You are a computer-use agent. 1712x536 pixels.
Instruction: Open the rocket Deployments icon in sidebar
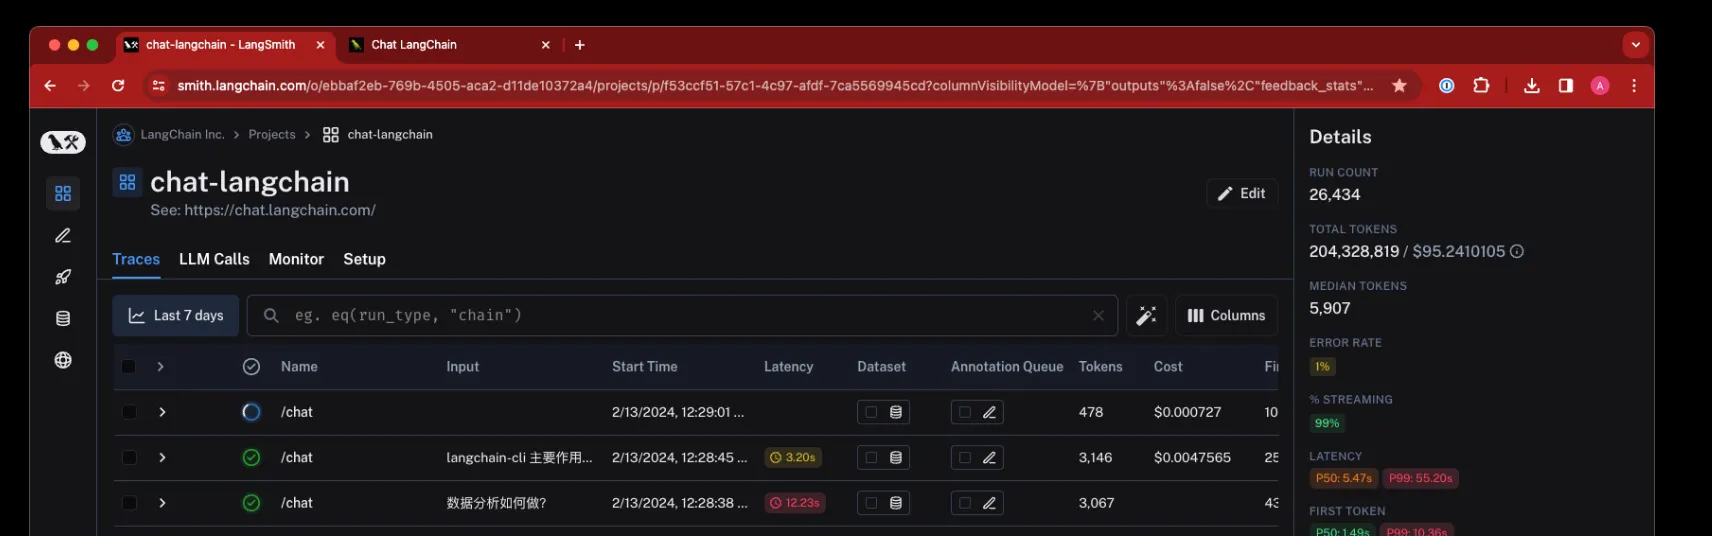pos(63,277)
